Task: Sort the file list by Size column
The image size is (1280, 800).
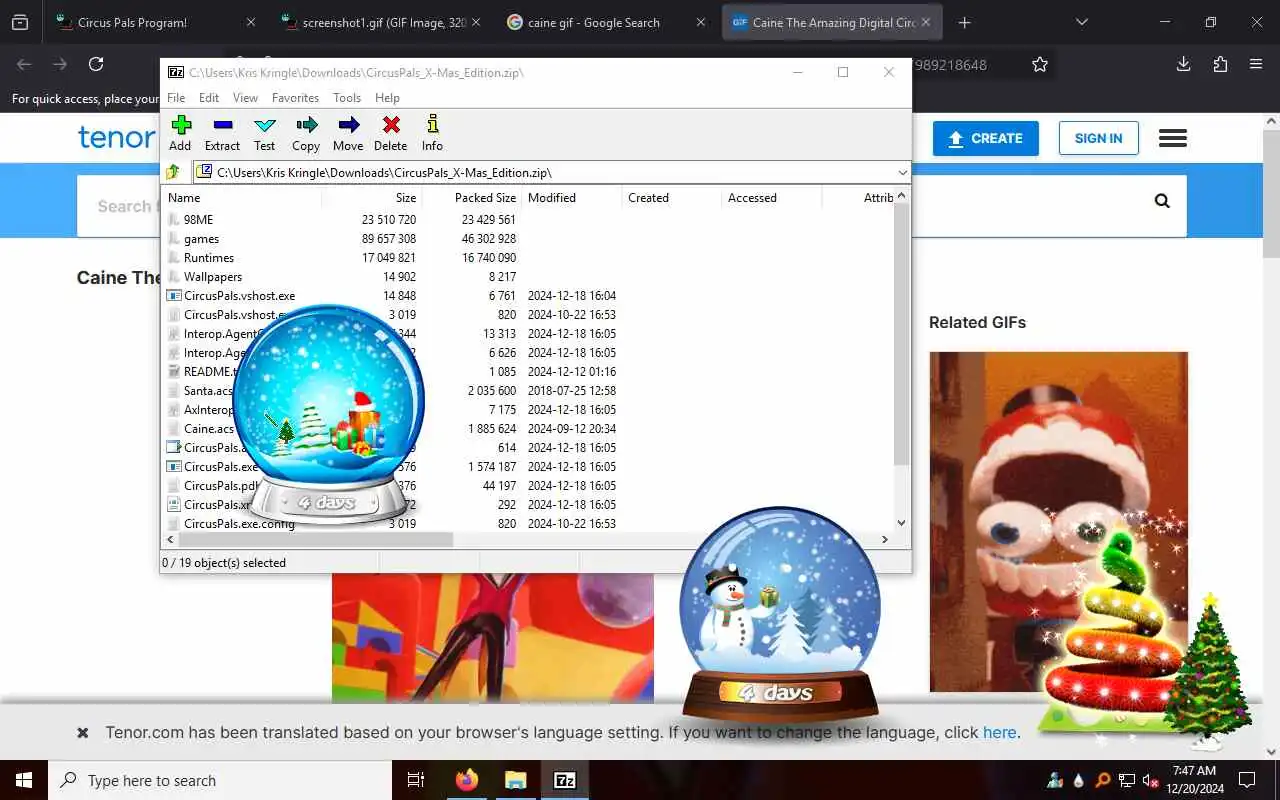Action: [x=371, y=198]
